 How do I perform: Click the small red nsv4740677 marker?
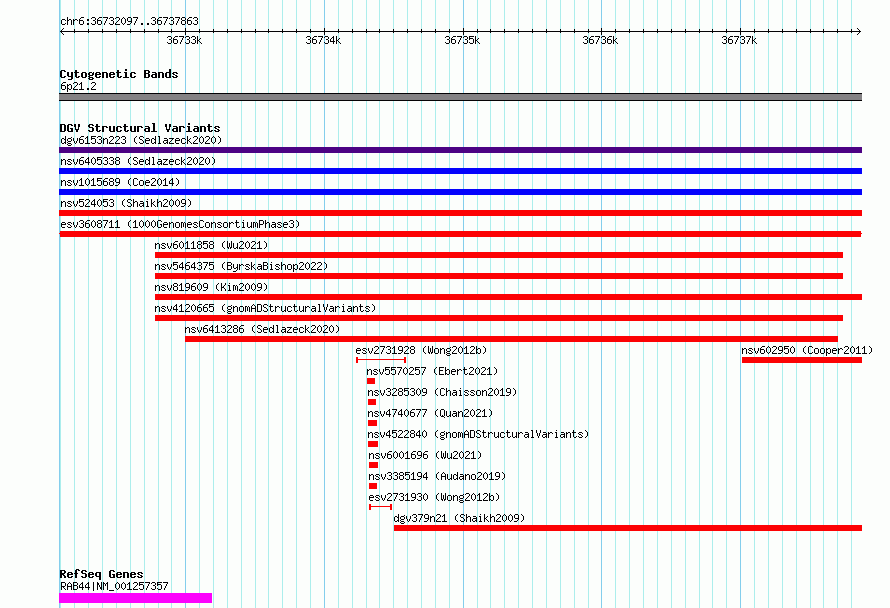coord(373,423)
